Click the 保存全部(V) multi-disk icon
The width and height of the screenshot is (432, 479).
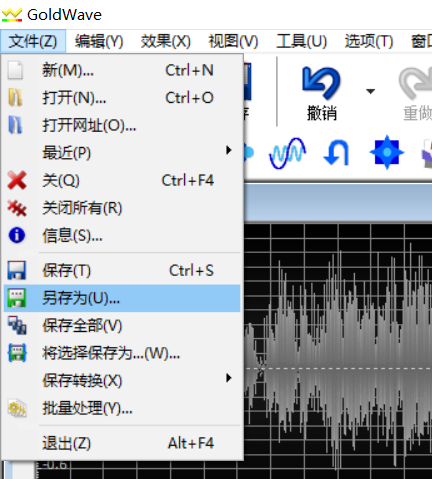click(17, 326)
